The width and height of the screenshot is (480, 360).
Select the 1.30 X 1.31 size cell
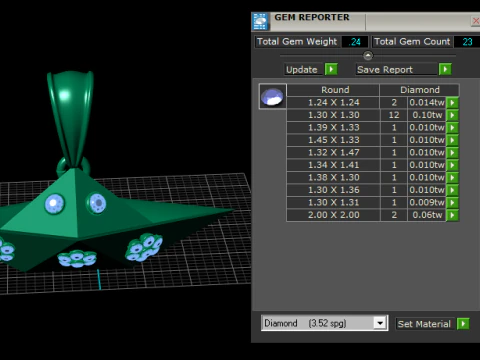333,202
